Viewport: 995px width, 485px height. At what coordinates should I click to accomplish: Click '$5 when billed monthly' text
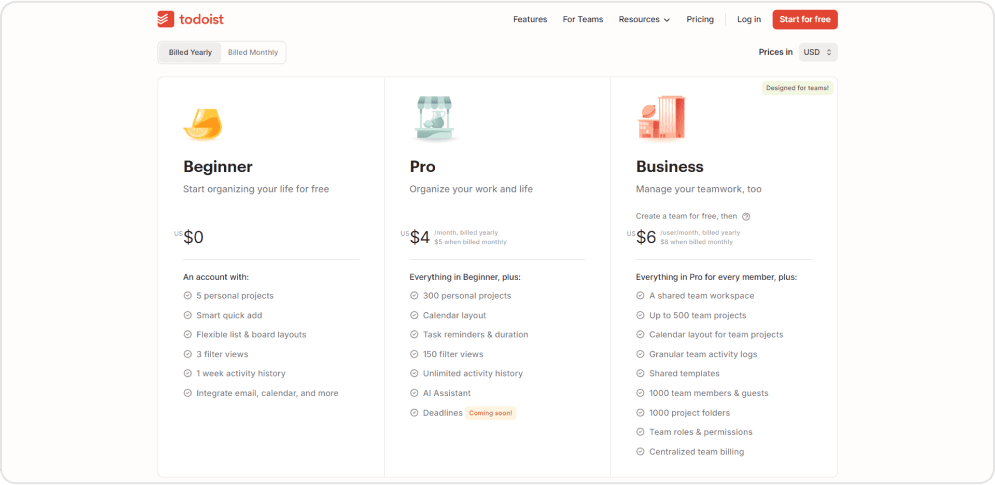(470, 242)
